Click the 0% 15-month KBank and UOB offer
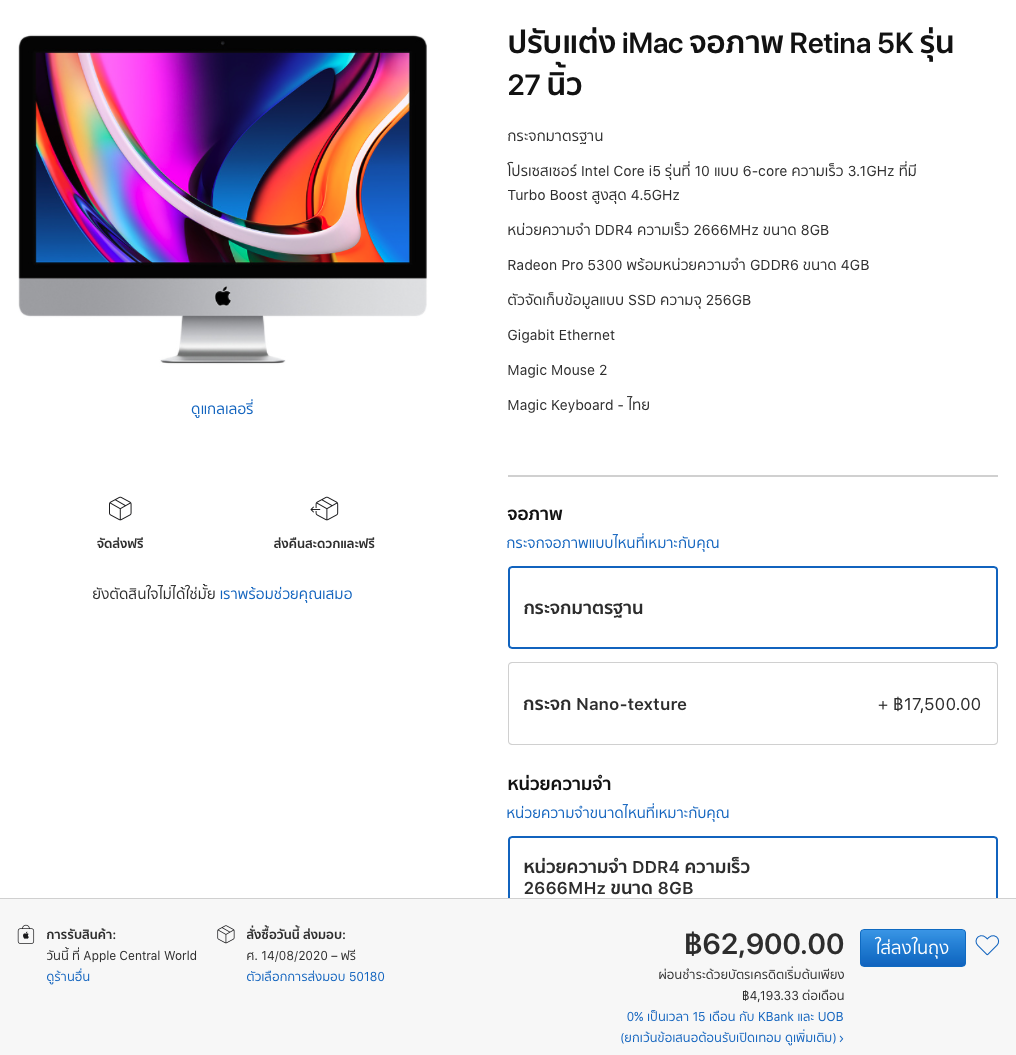The image size is (1016, 1055). coord(735,1017)
